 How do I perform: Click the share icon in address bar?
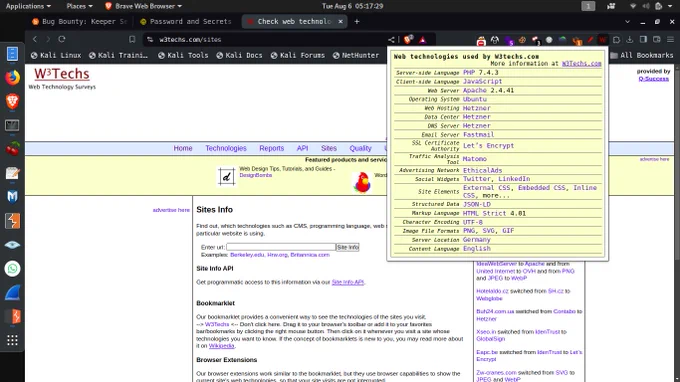point(391,39)
